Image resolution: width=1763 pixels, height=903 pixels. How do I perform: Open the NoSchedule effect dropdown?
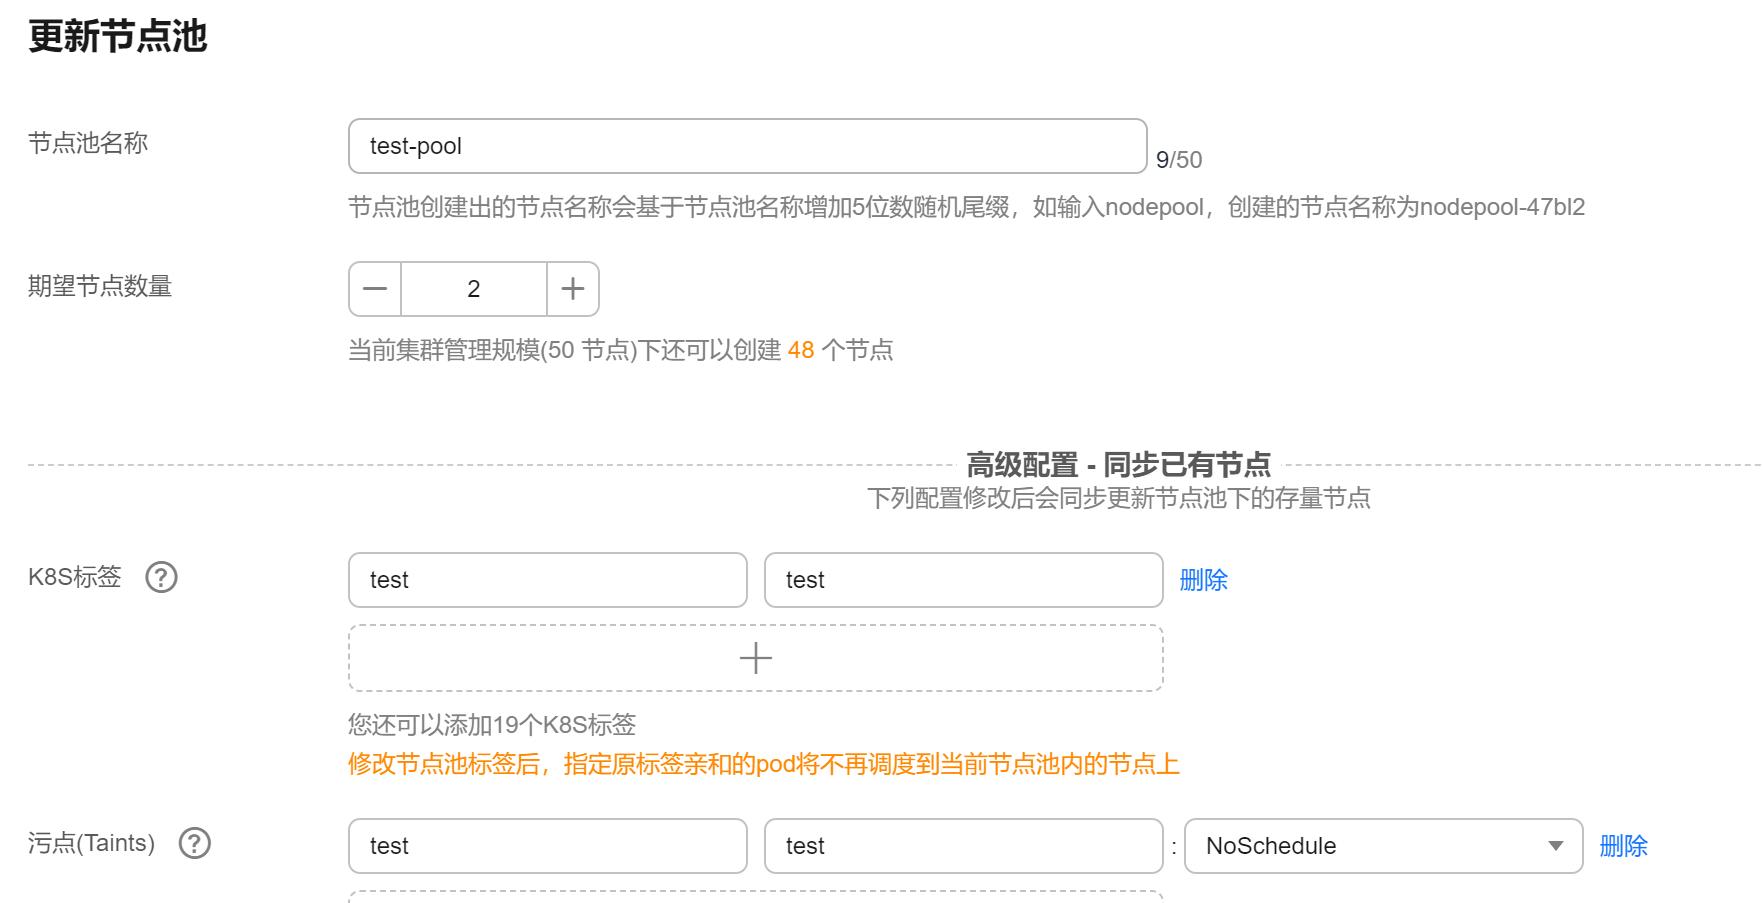pyautogui.click(x=1383, y=846)
